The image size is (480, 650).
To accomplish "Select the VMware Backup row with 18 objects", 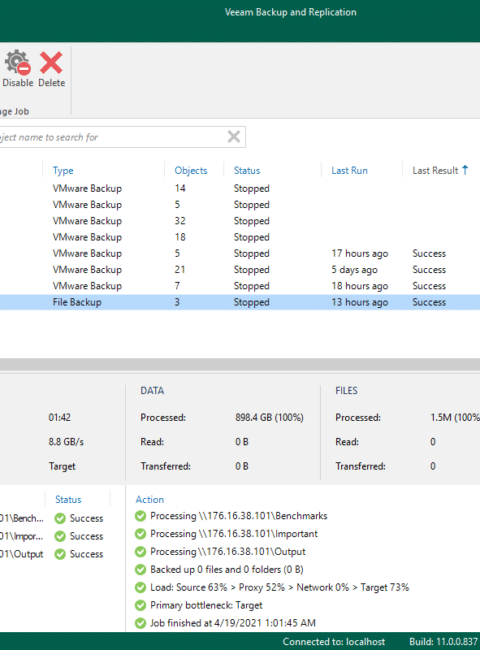I will pos(240,237).
